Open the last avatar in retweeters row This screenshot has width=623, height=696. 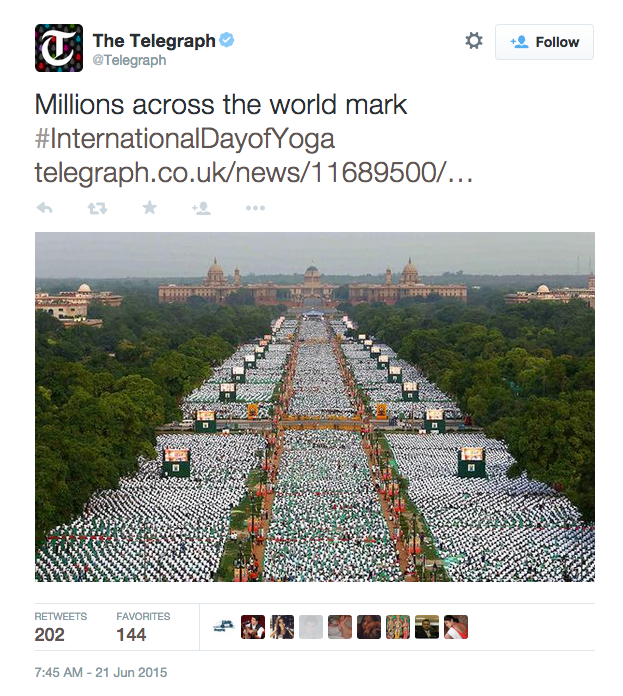[x=456, y=627]
